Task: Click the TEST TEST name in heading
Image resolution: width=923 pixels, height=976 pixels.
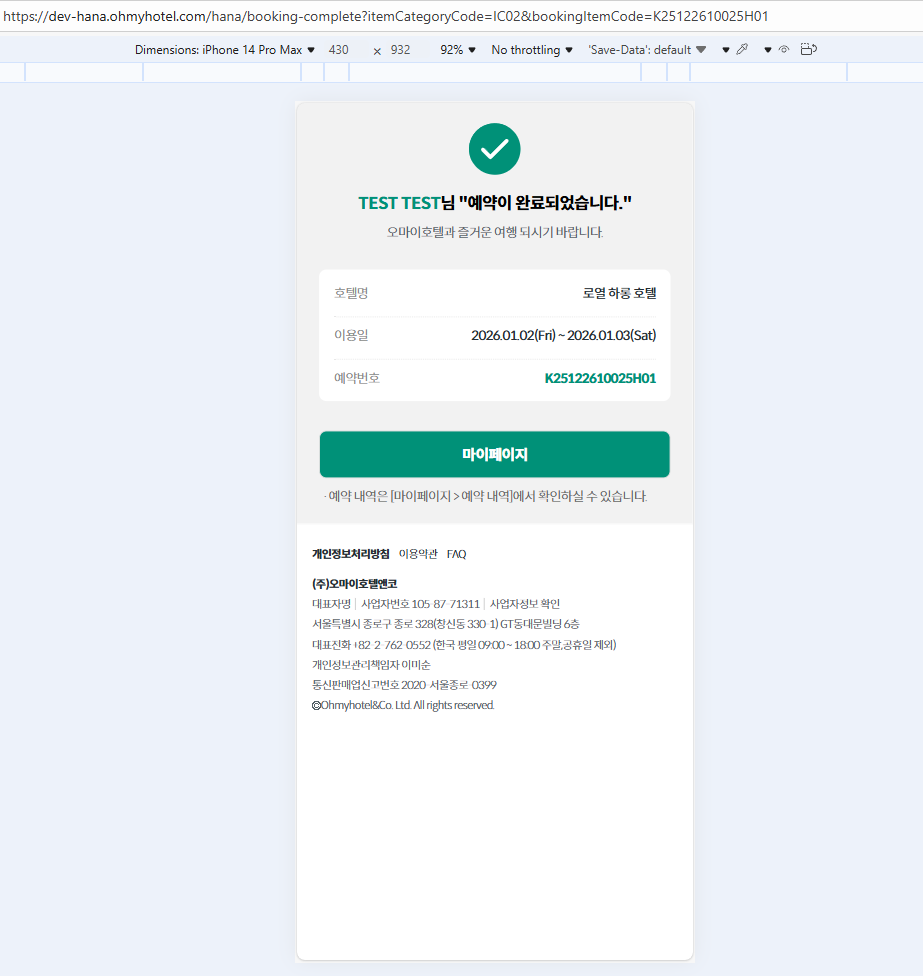Action: 399,203
